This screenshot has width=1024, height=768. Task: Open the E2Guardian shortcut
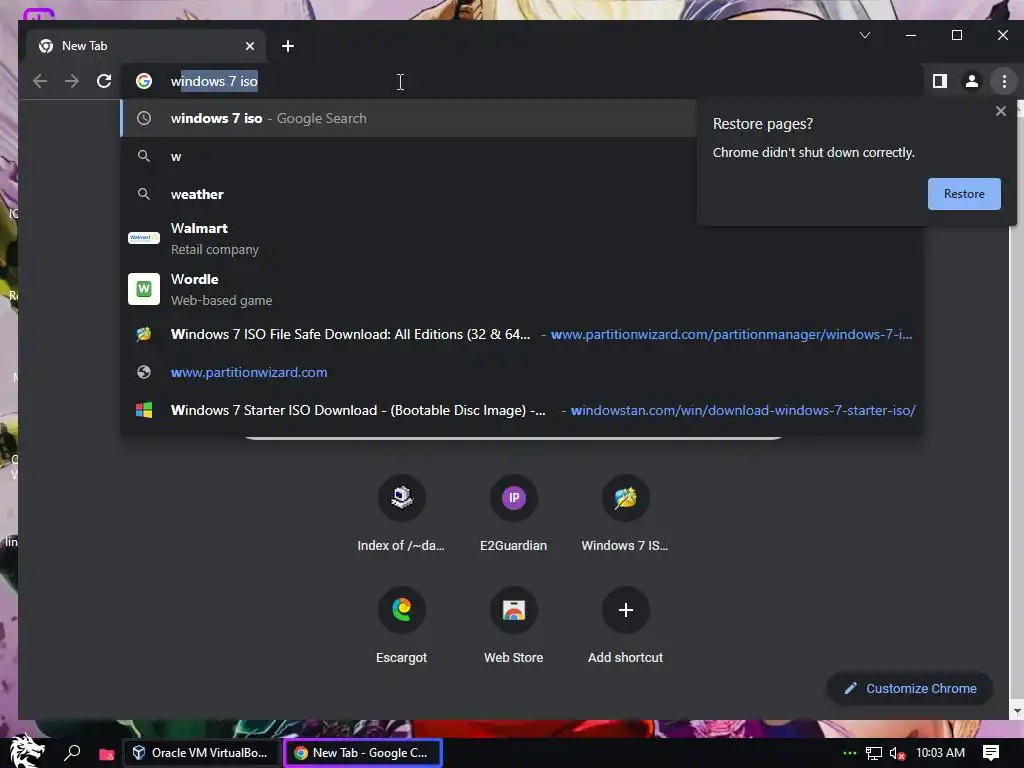coord(513,515)
